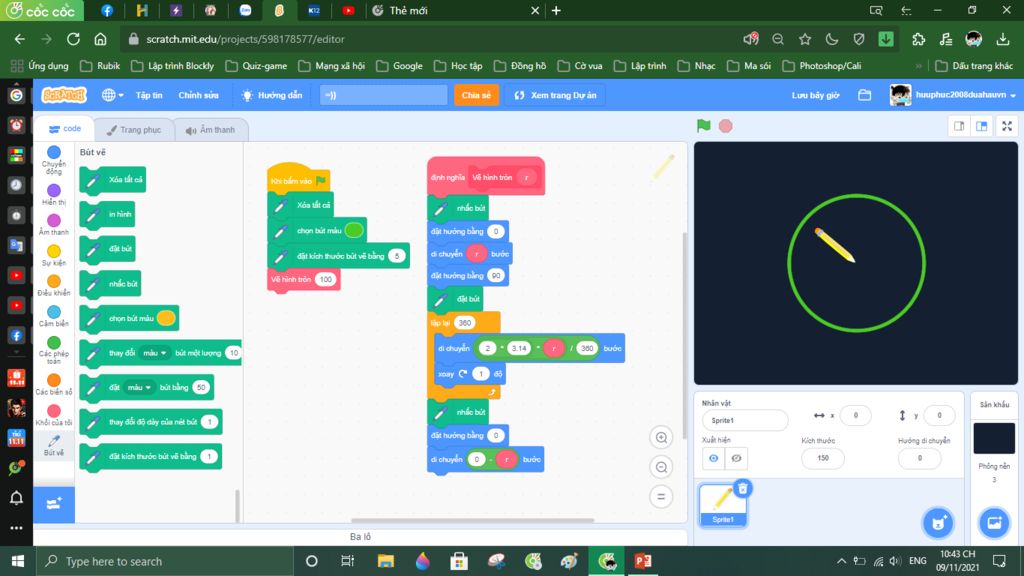Switch to the Trang phục tab
Screen dimensions: 1024x576
click(x=134, y=130)
